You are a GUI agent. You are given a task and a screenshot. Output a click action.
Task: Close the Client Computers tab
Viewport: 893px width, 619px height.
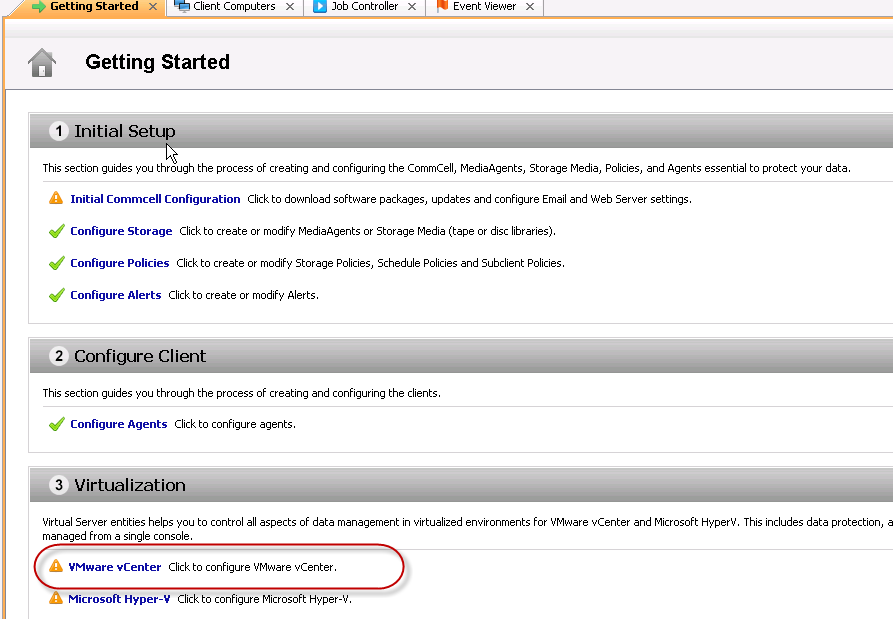point(290,7)
